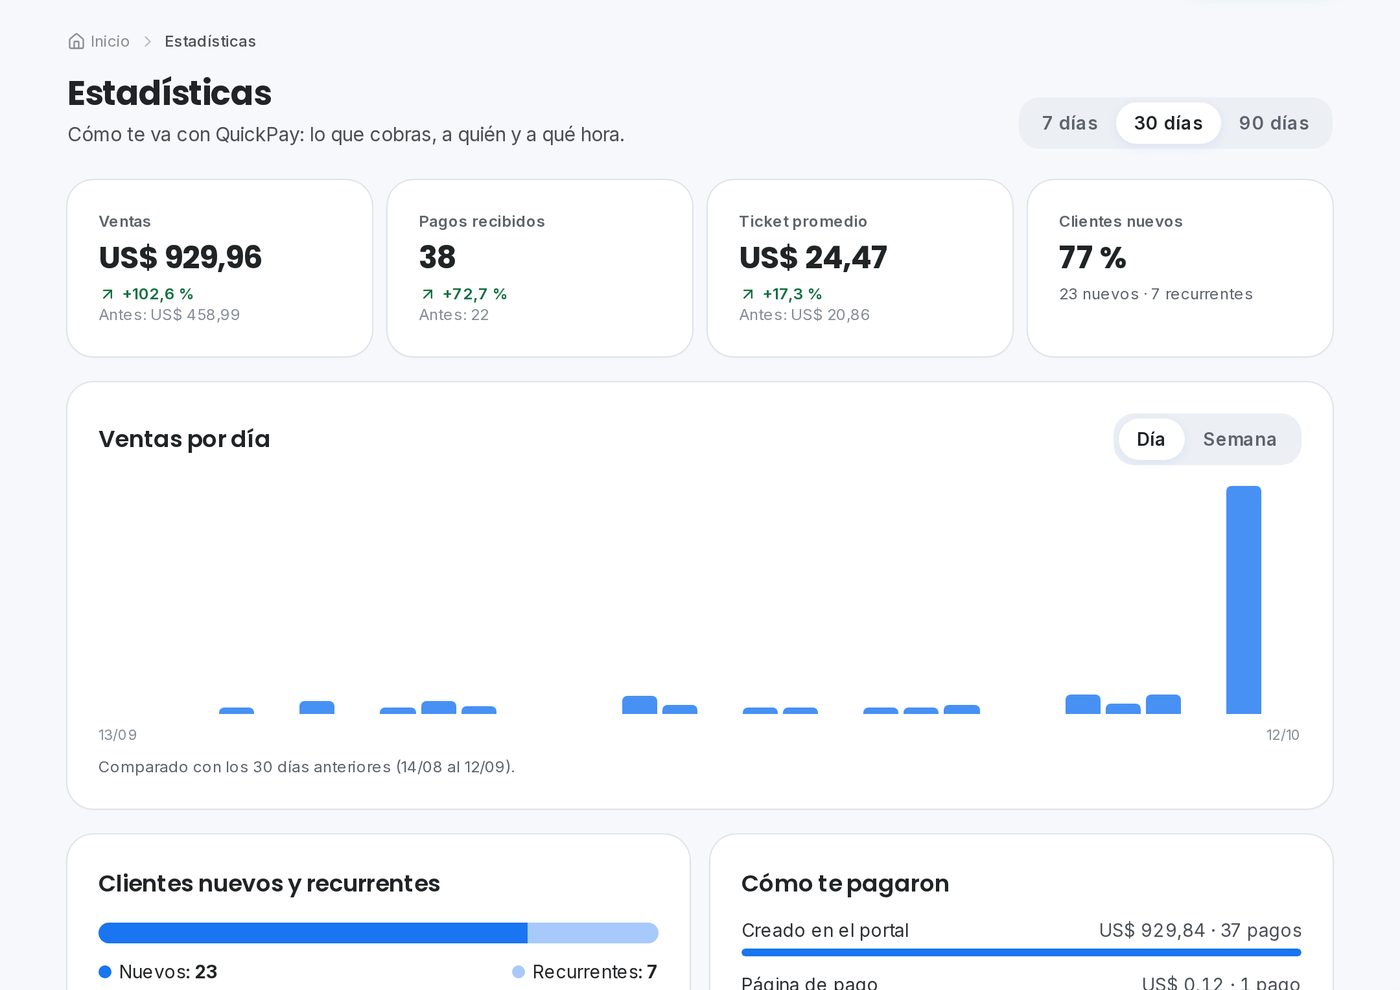Click the text "Antes: 22"

point(454,315)
